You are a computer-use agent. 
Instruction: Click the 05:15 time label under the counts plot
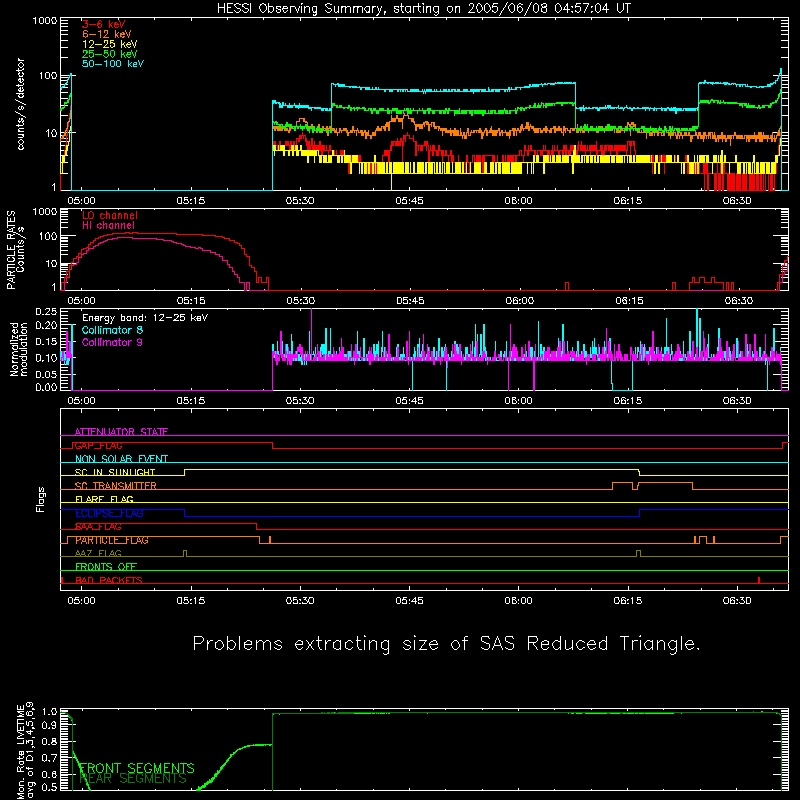click(x=191, y=201)
